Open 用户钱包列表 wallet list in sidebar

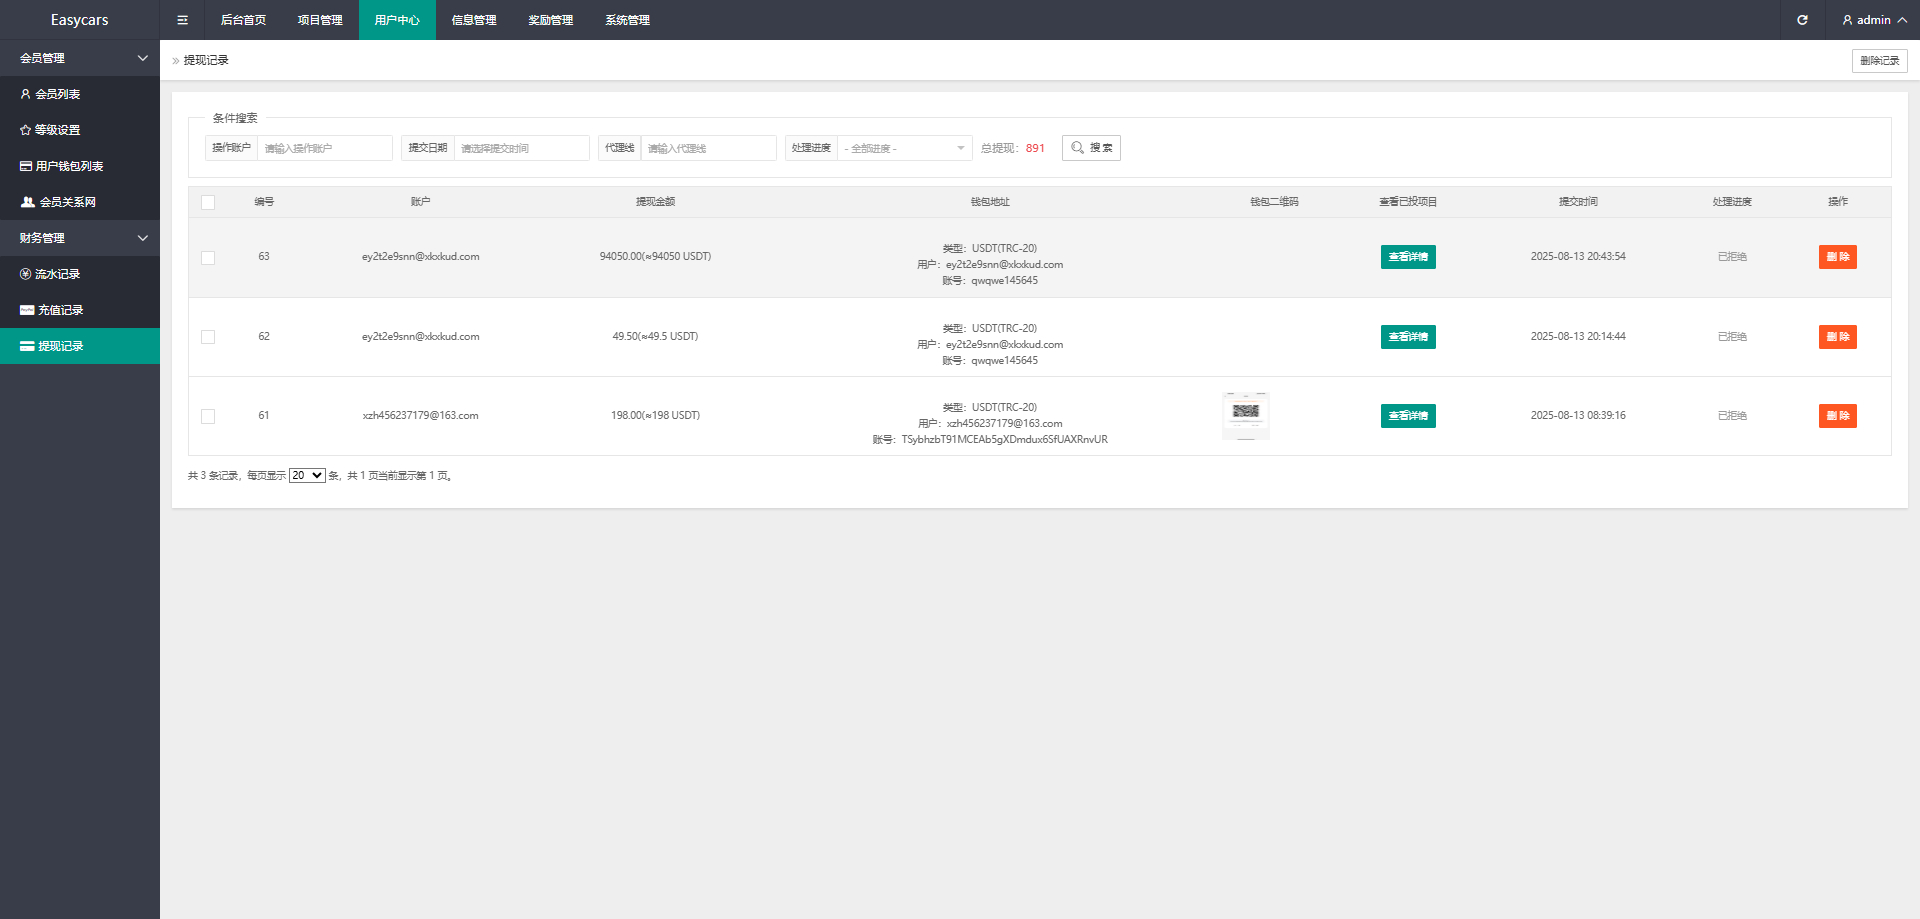coord(69,166)
